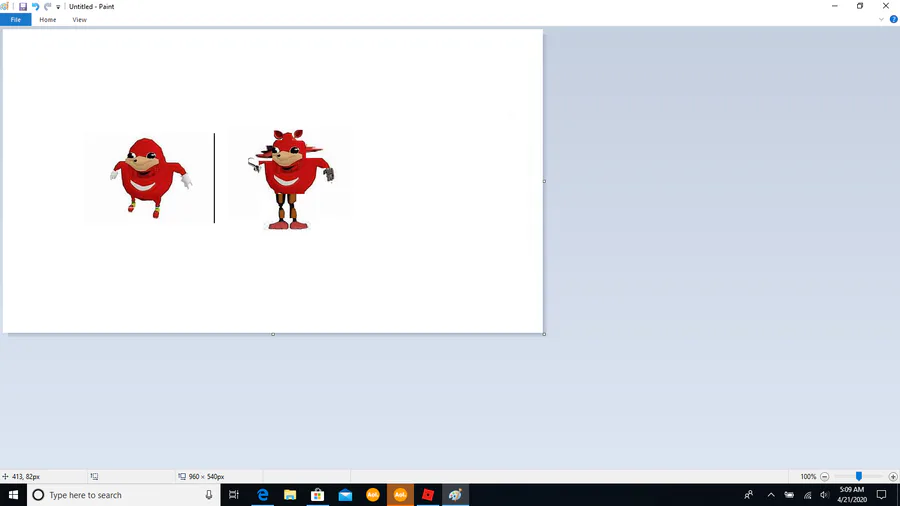Screen dimensions: 900x506
Task: Open the Customize Quick Access Toolbar dropdown
Action: tap(58, 7)
